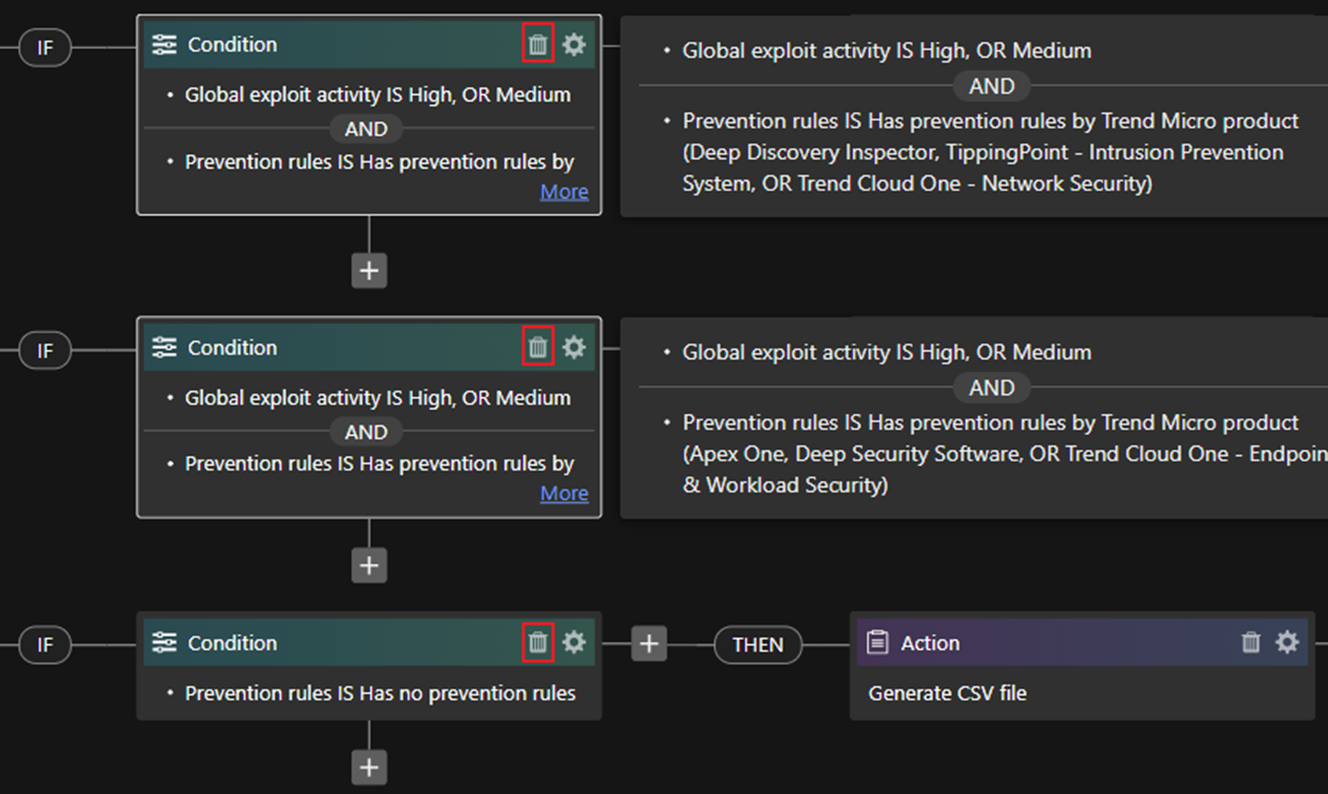Open gear settings on the second condition
Image resolution: width=1328 pixels, height=794 pixels.
click(x=574, y=347)
